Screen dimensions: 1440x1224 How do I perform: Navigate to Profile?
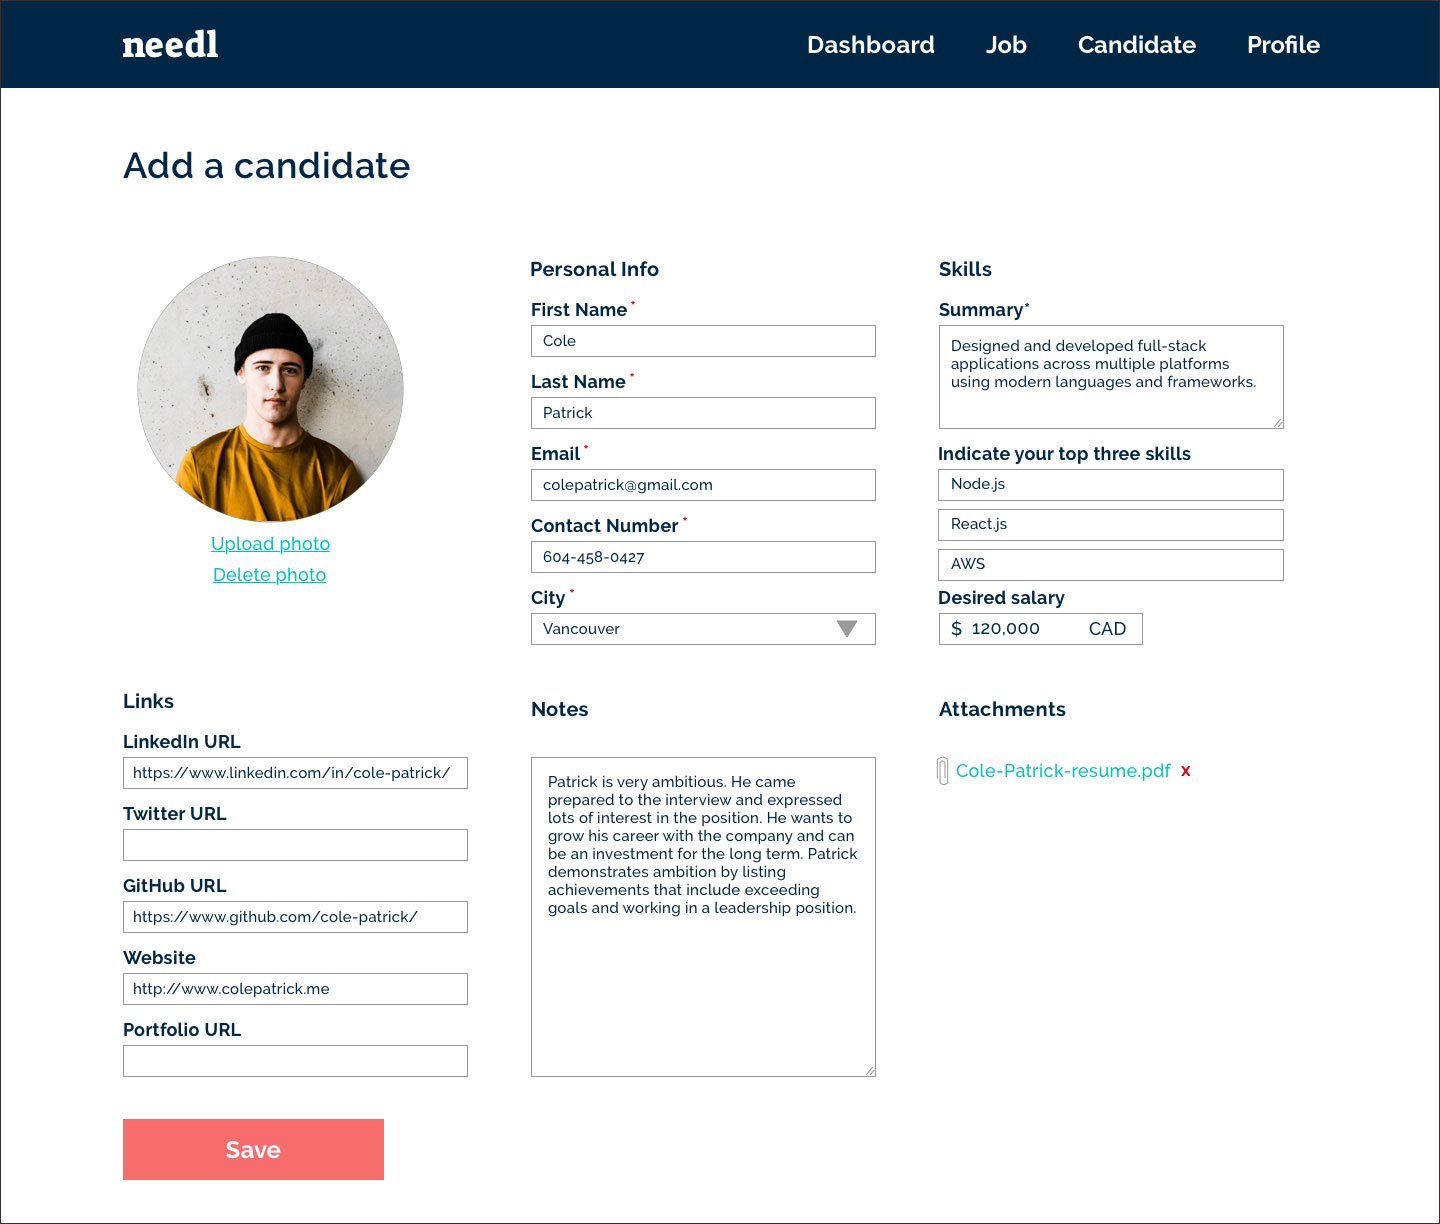point(1283,45)
